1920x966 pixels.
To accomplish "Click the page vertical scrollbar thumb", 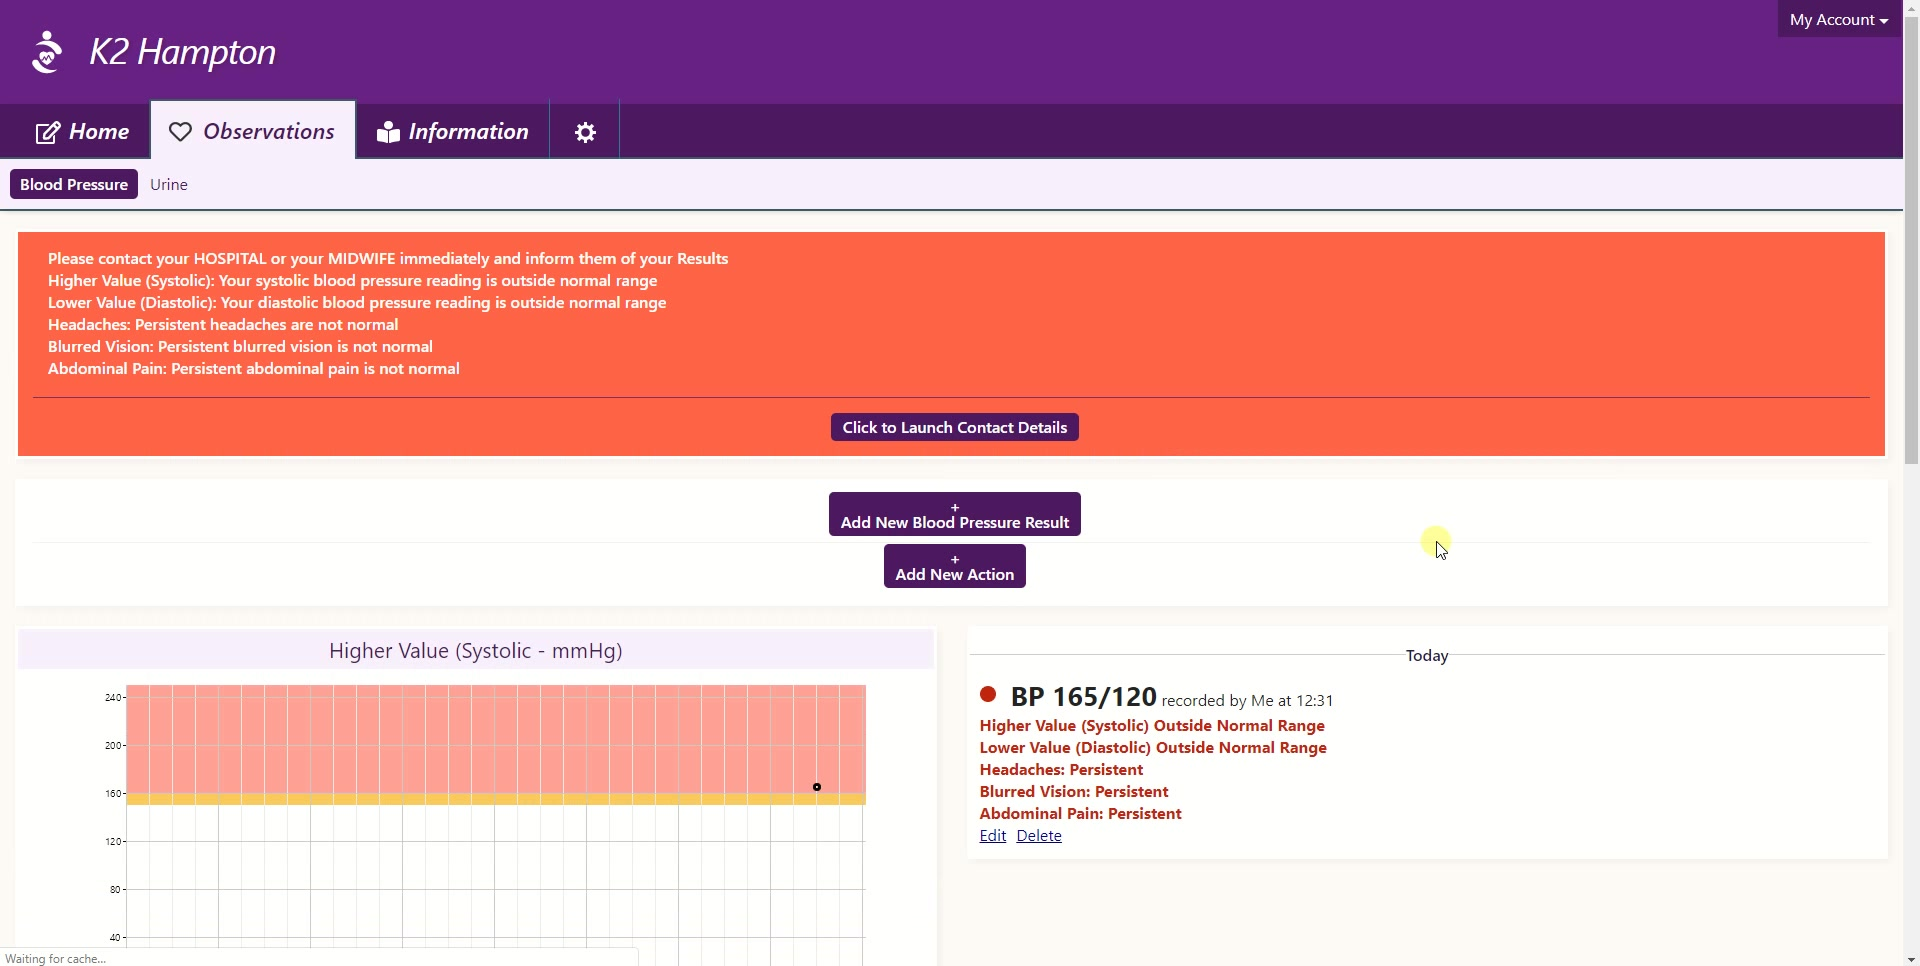I will tap(1911, 240).
